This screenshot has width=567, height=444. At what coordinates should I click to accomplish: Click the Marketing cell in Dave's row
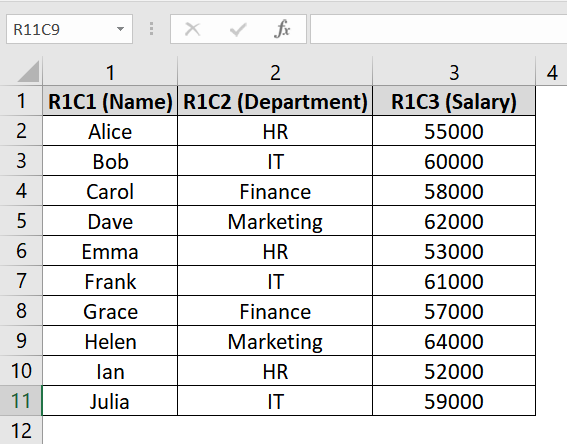coord(275,221)
